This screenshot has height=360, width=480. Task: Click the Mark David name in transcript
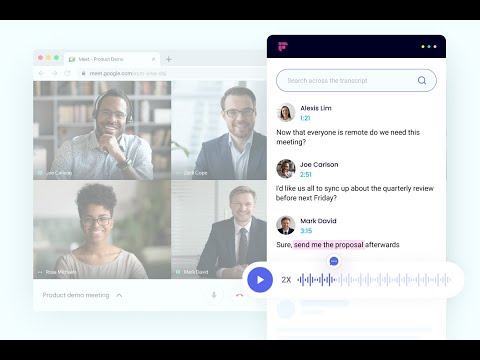pos(318,221)
